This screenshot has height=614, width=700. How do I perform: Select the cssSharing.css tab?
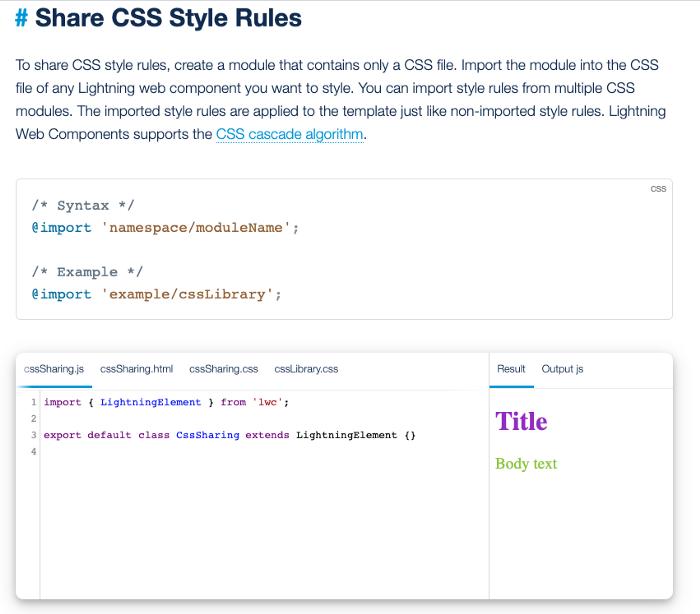(x=224, y=369)
